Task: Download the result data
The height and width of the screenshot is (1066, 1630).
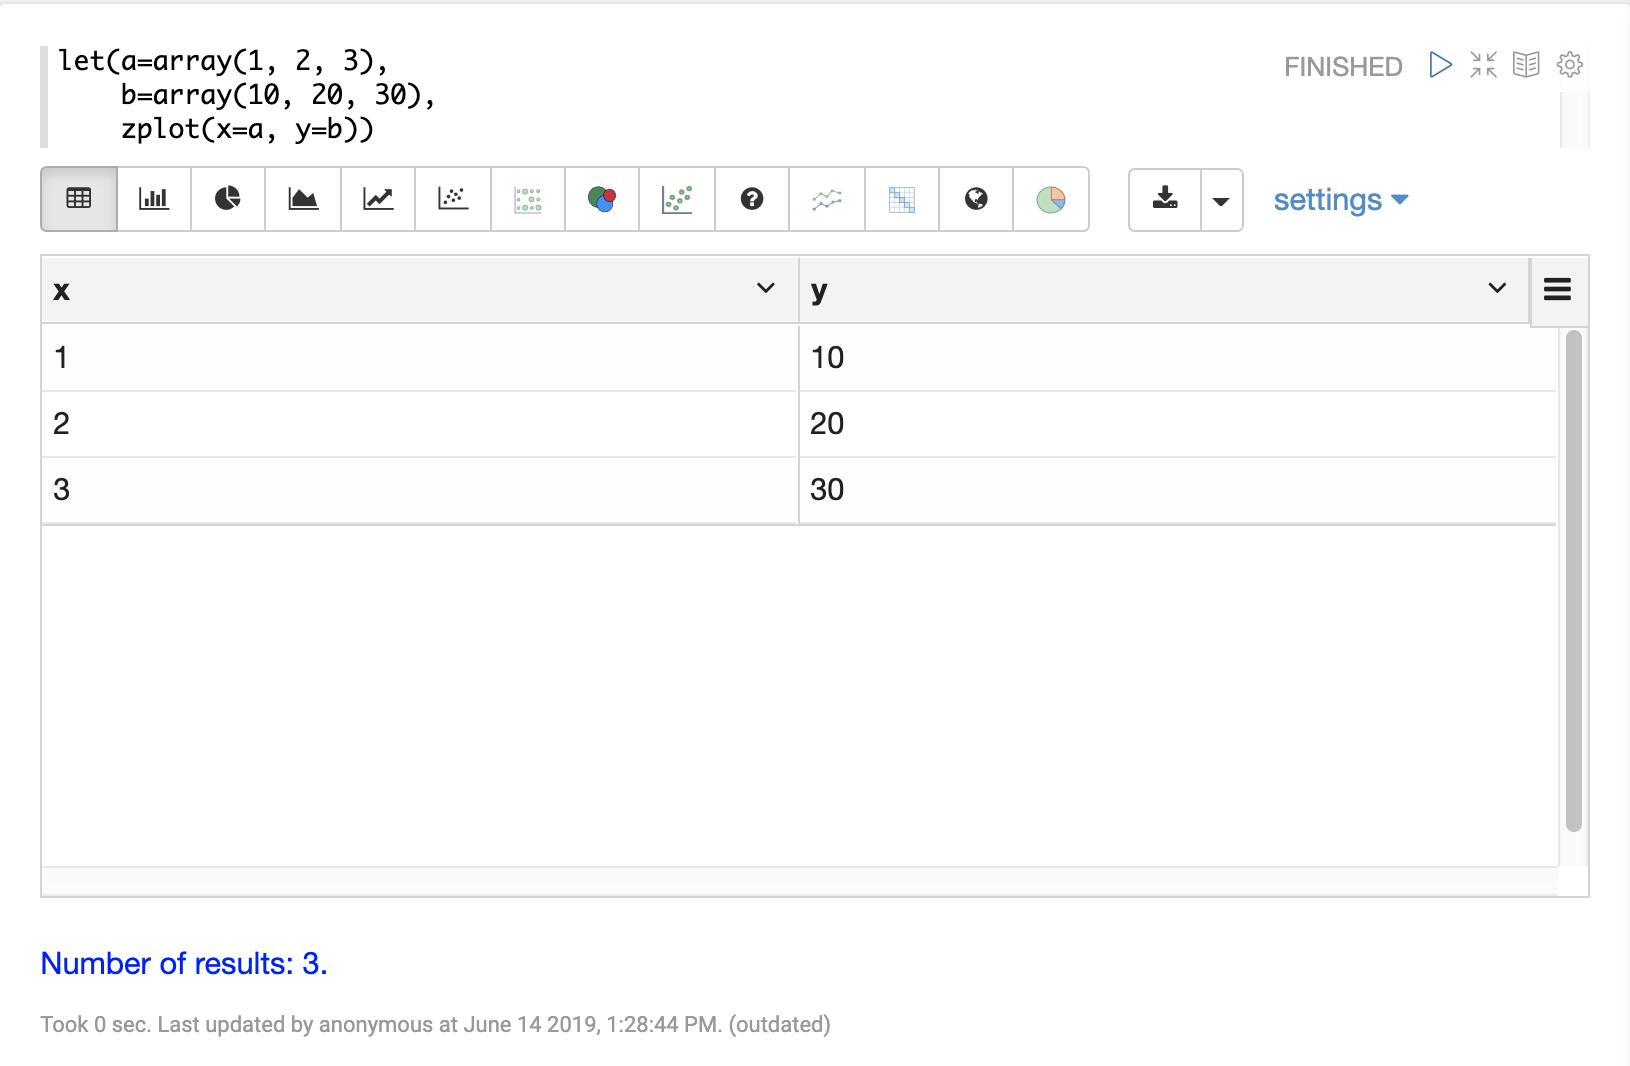Action: tap(1165, 199)
